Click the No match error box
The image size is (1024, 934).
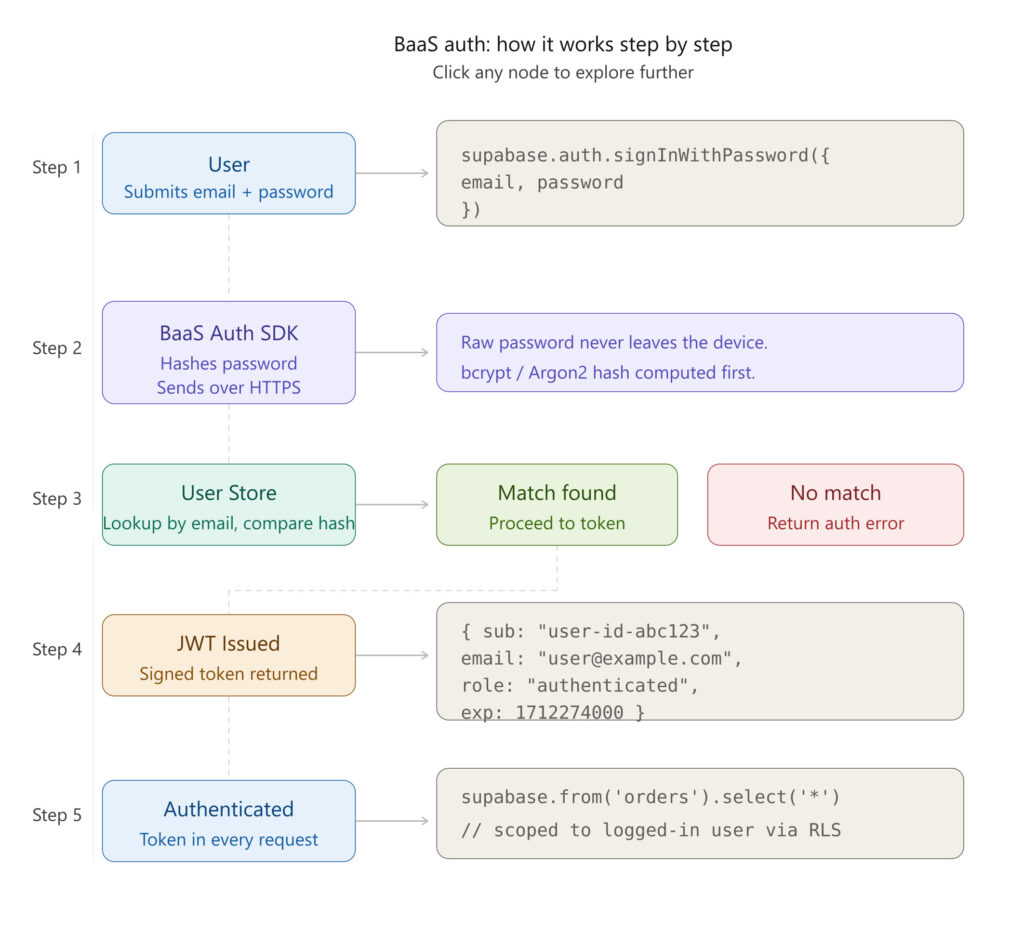835,504
